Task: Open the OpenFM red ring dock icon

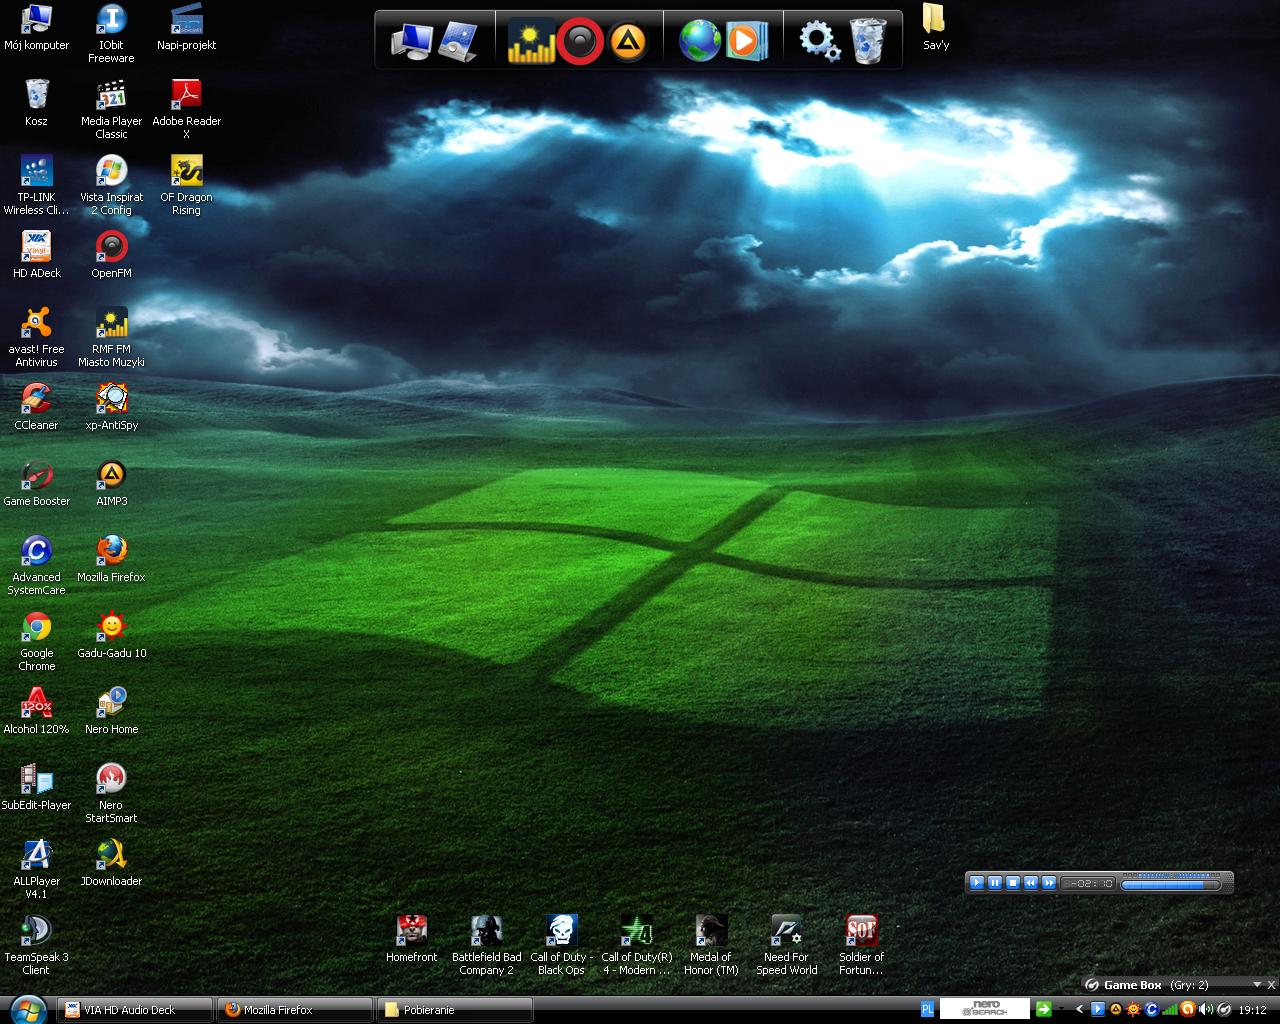Action: [x=580, y=42]
